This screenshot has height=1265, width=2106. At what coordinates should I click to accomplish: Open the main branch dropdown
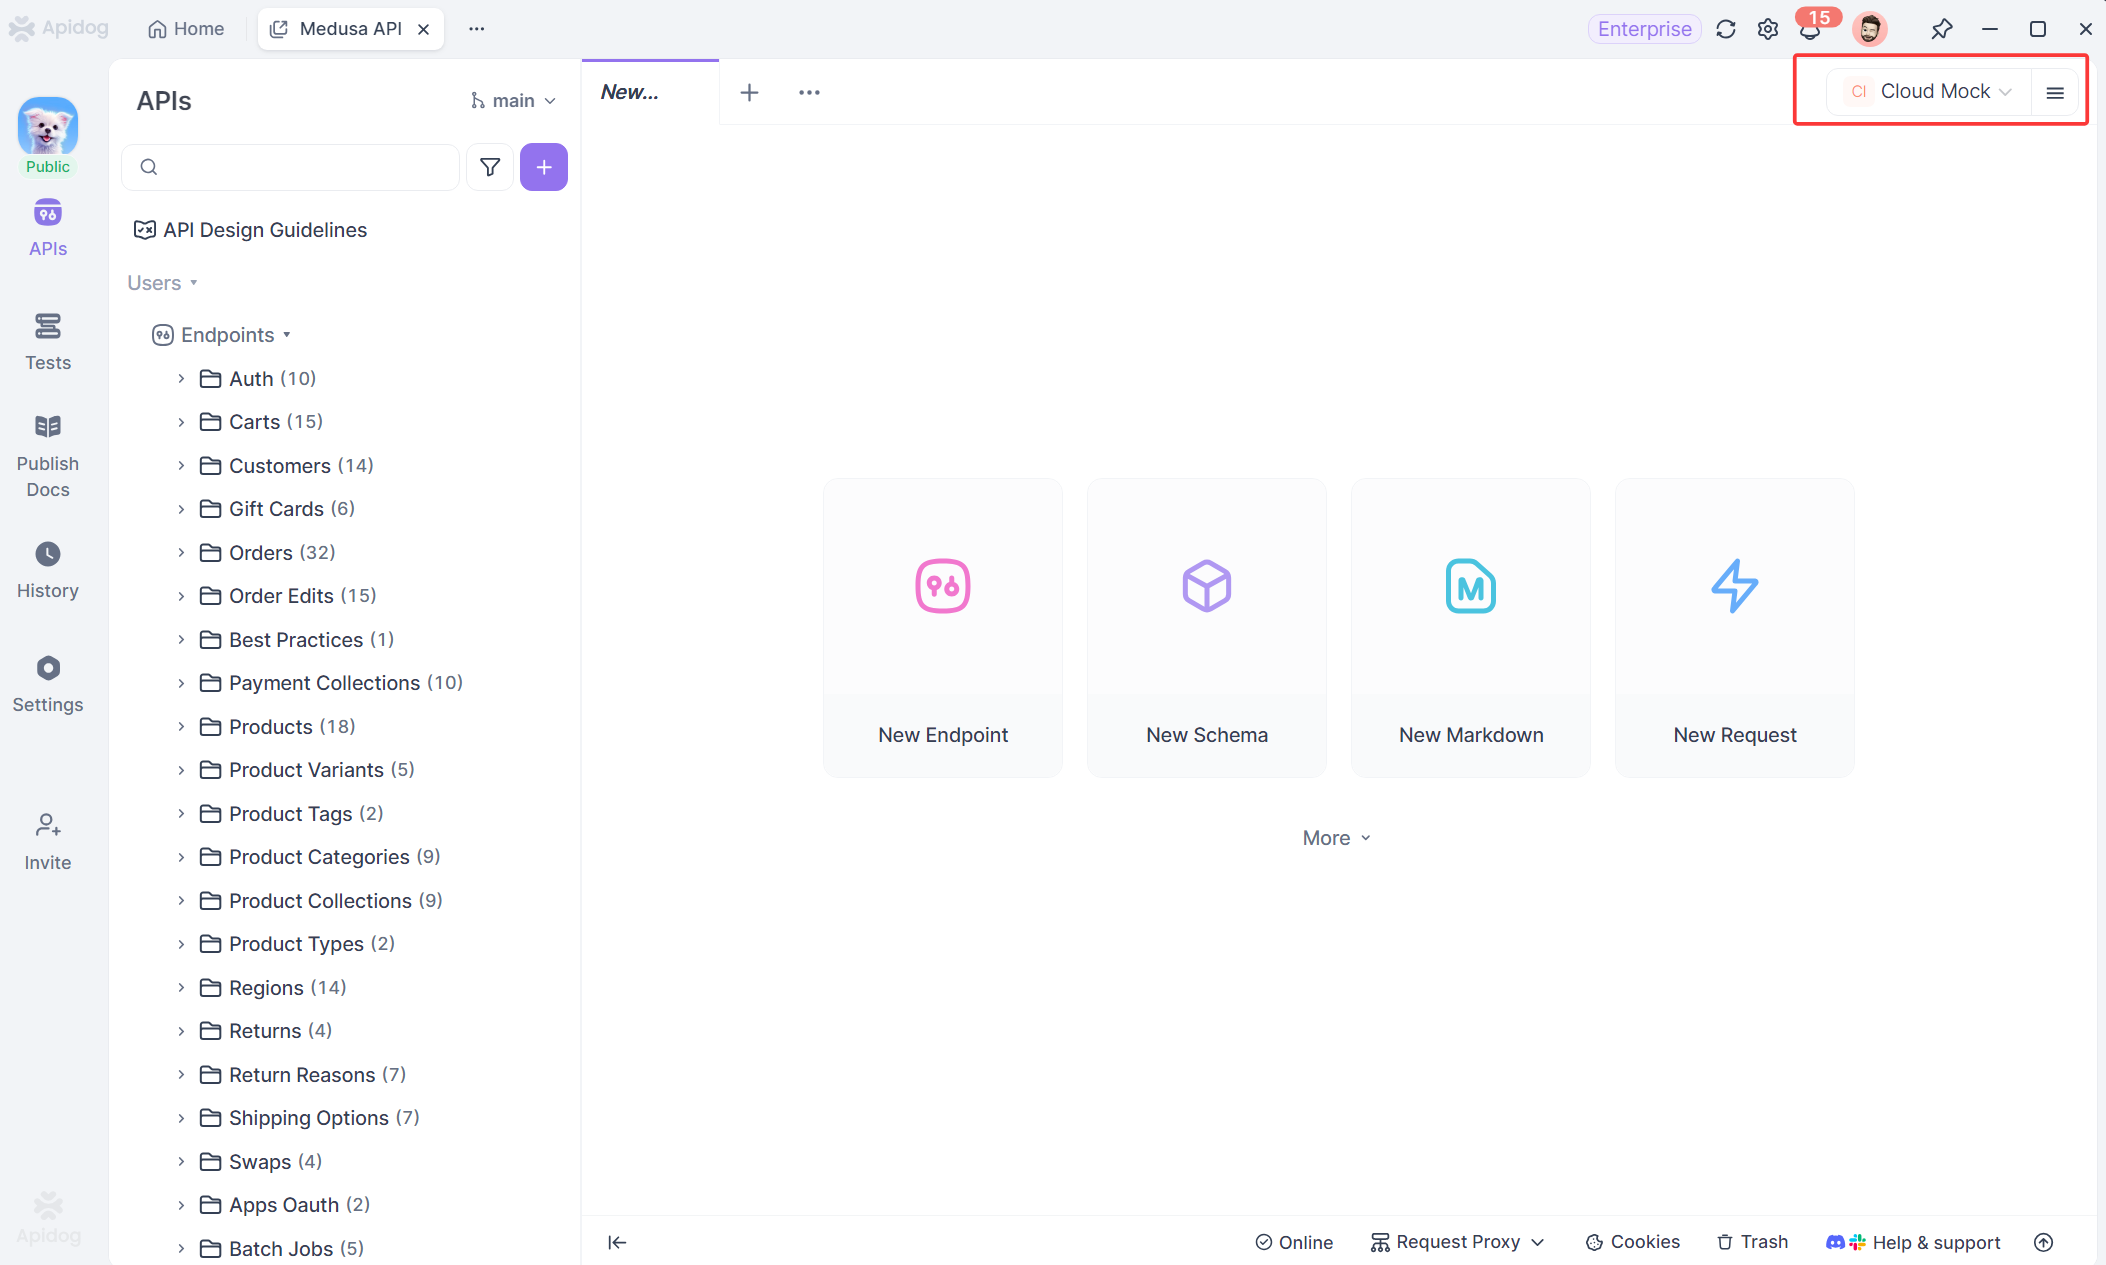[x=513, y=101]
